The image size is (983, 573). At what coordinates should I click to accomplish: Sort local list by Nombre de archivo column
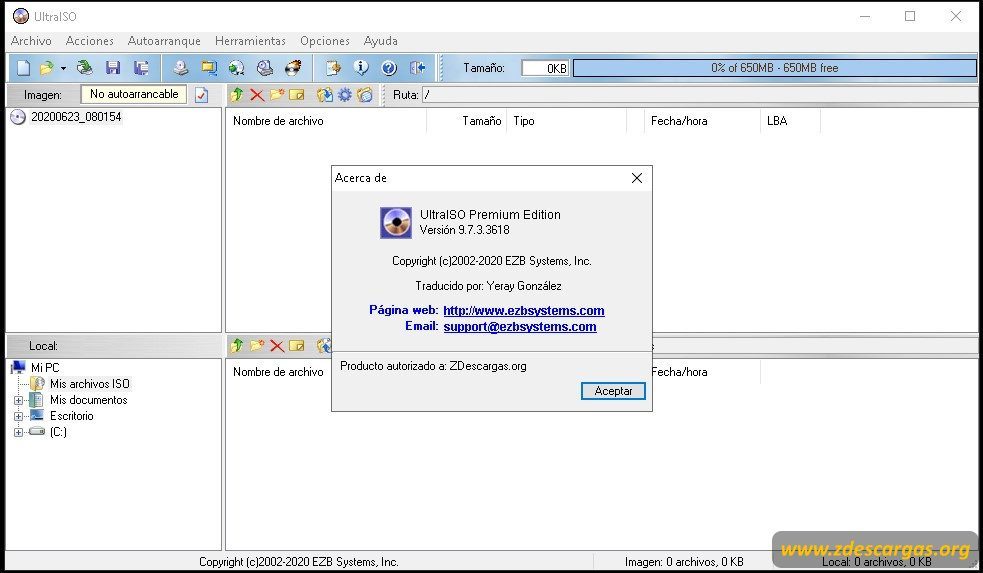[x=278, y=372]
